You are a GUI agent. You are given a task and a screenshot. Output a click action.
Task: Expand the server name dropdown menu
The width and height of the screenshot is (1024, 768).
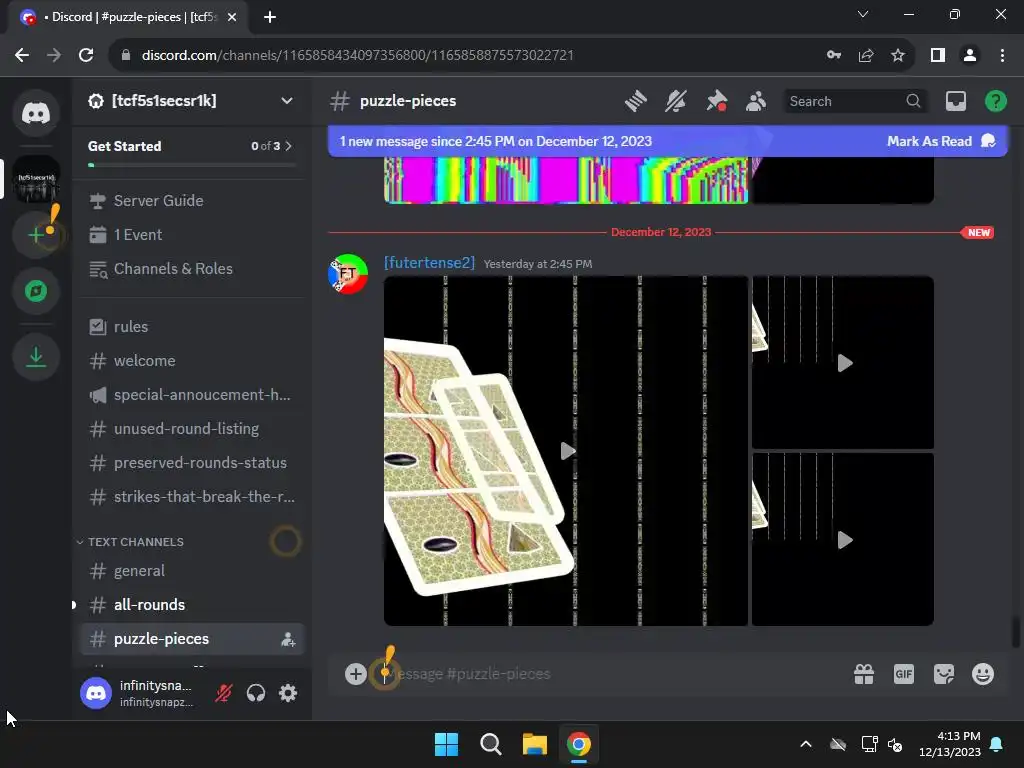287,101
